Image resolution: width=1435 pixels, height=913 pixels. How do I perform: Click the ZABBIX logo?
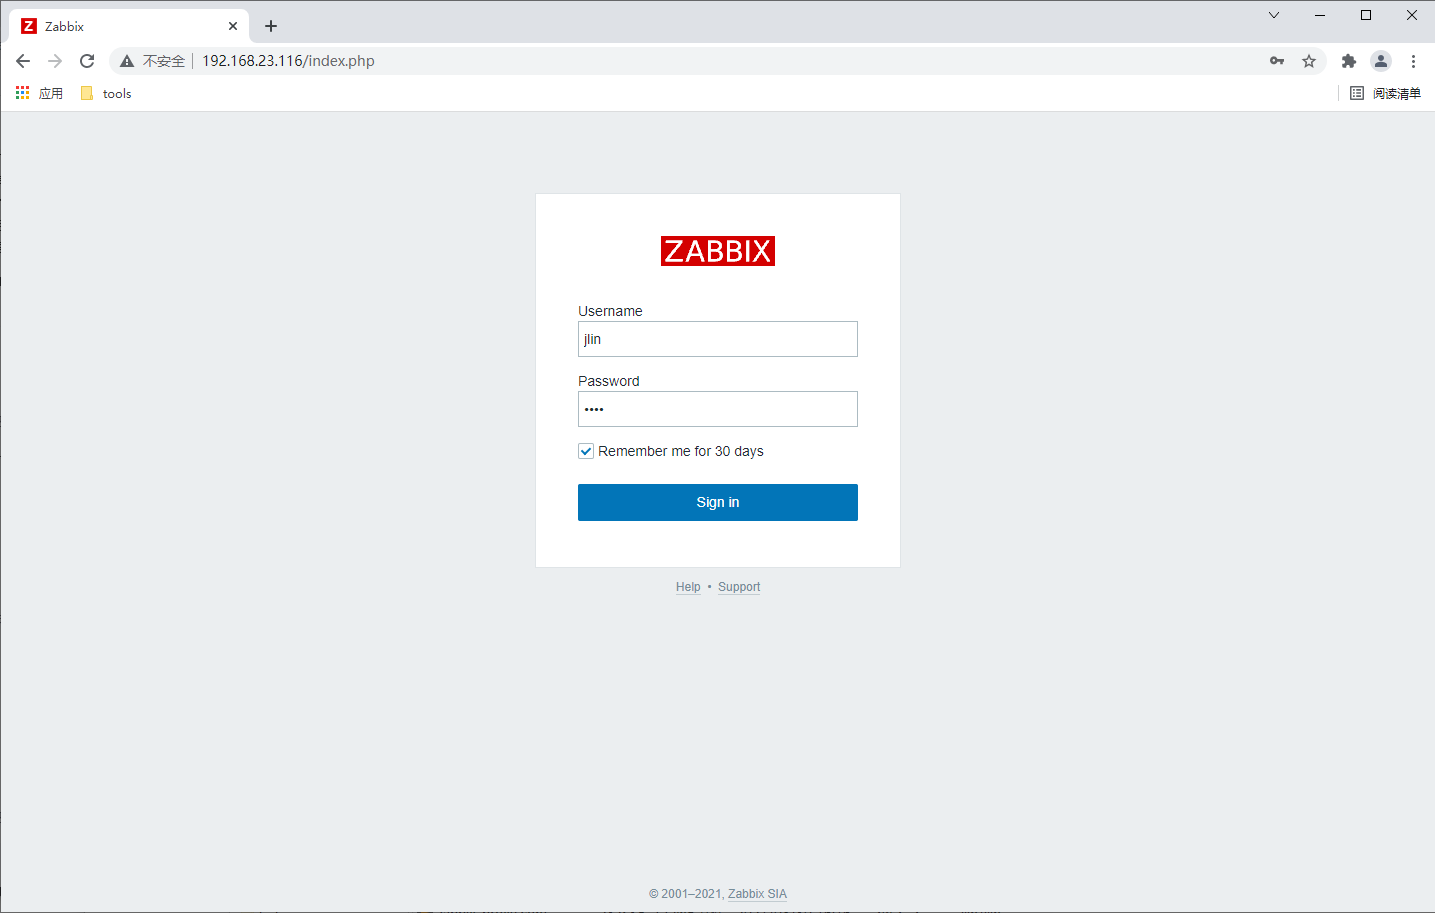click(718, 251)
